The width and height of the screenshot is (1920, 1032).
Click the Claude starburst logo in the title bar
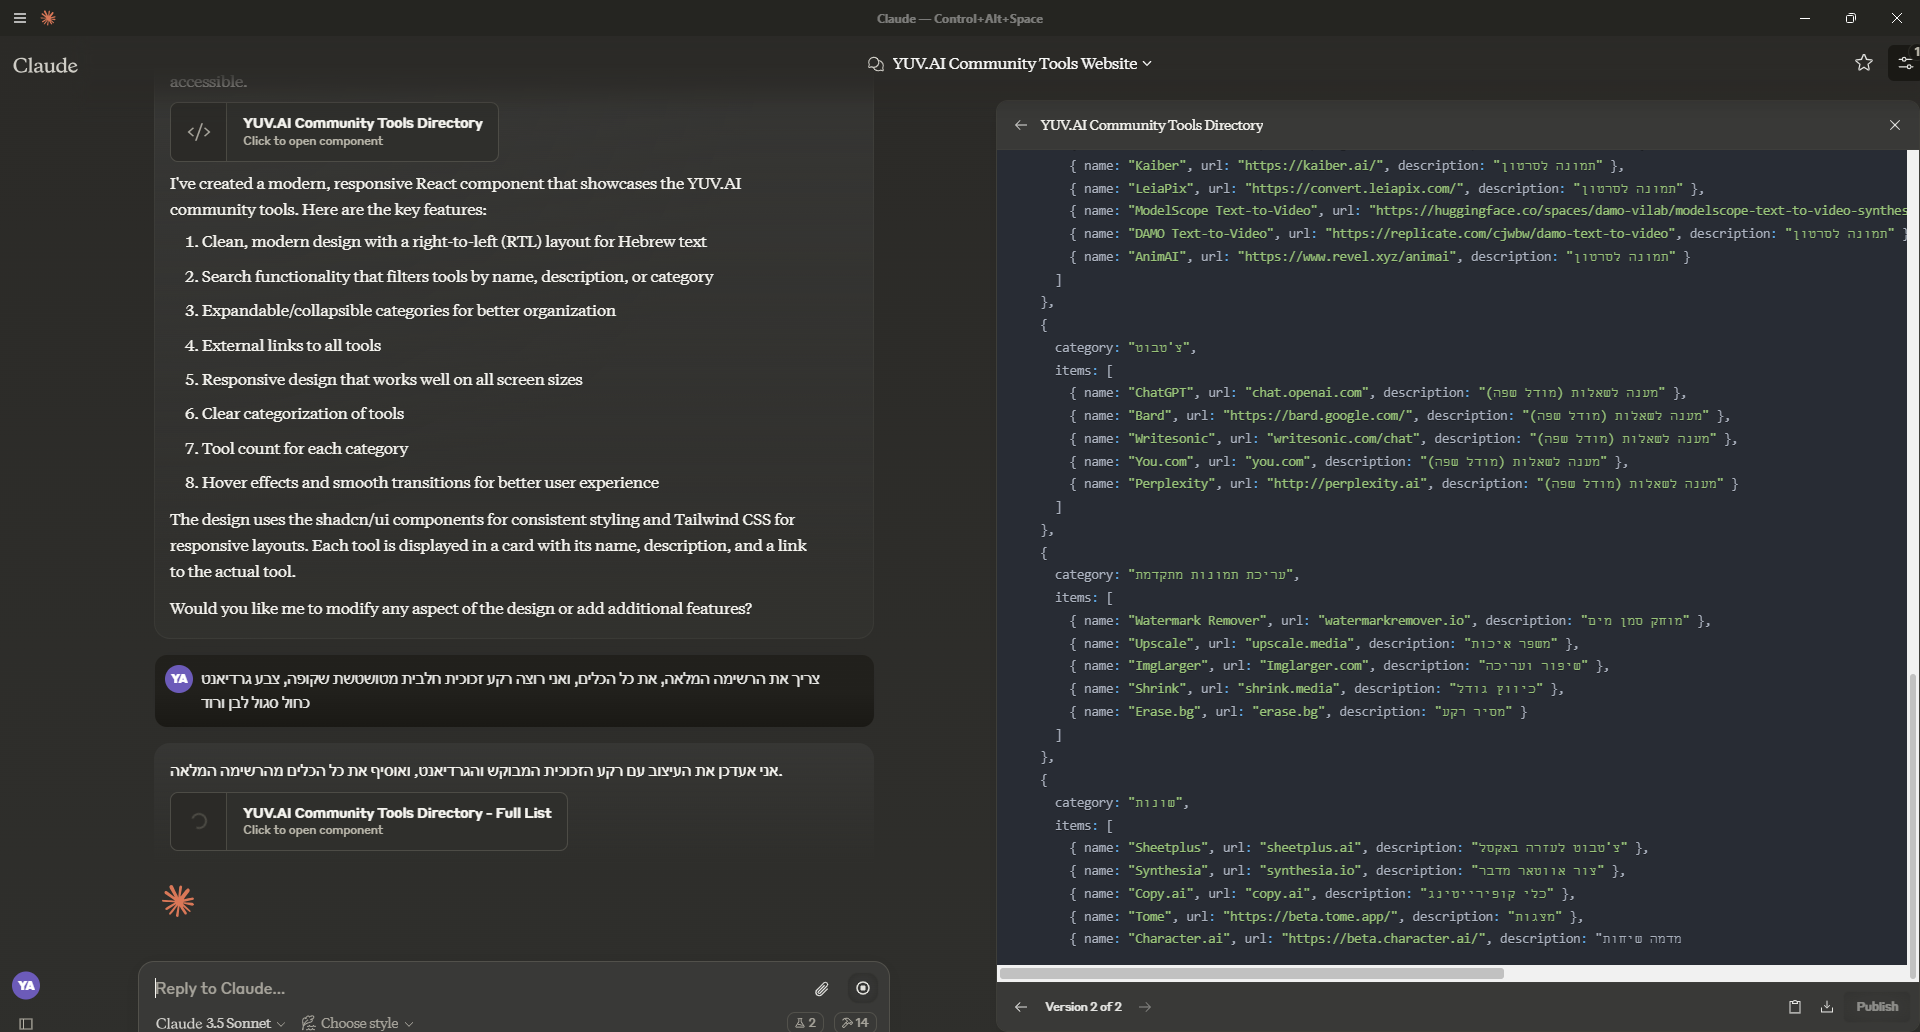tap(48, 18)
